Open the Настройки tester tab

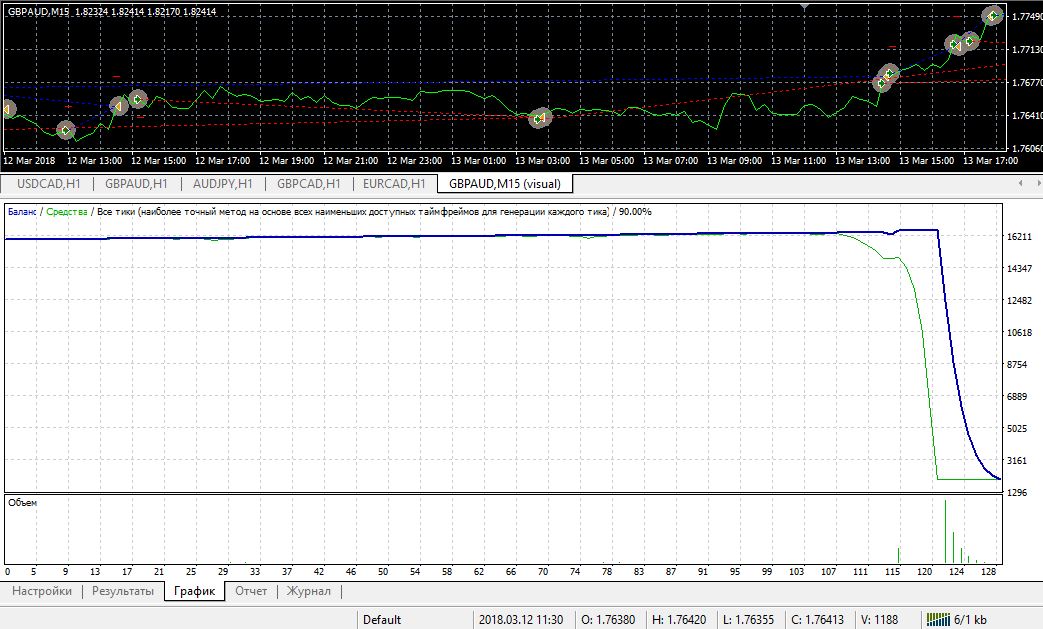pyautogui.click(x=42, y=591)
